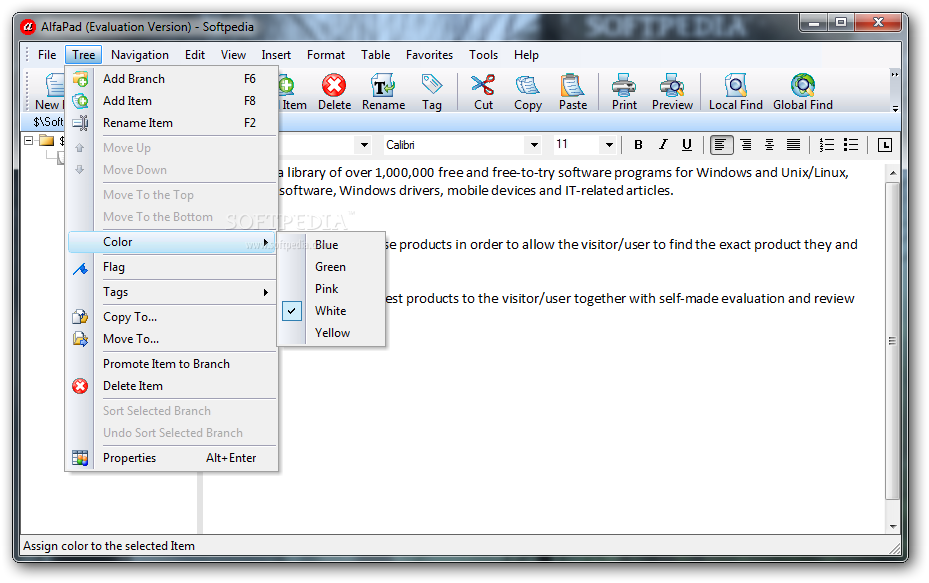929x583 pixels.
Task: Choose Add Item menu entry
Action: [x=172, y=101]
